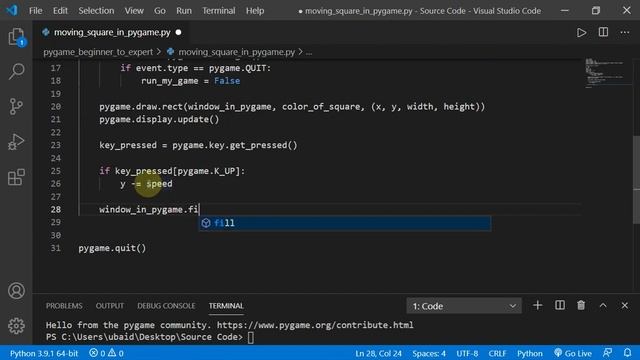Change line ending via CRLF

pyautogui.click(x=497, y=353)
